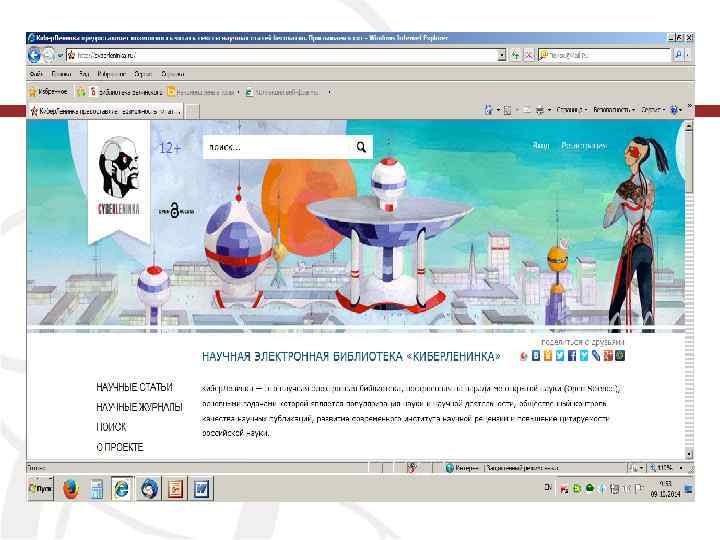Expand the Сервис command bar dropdown

click(652, 110)
